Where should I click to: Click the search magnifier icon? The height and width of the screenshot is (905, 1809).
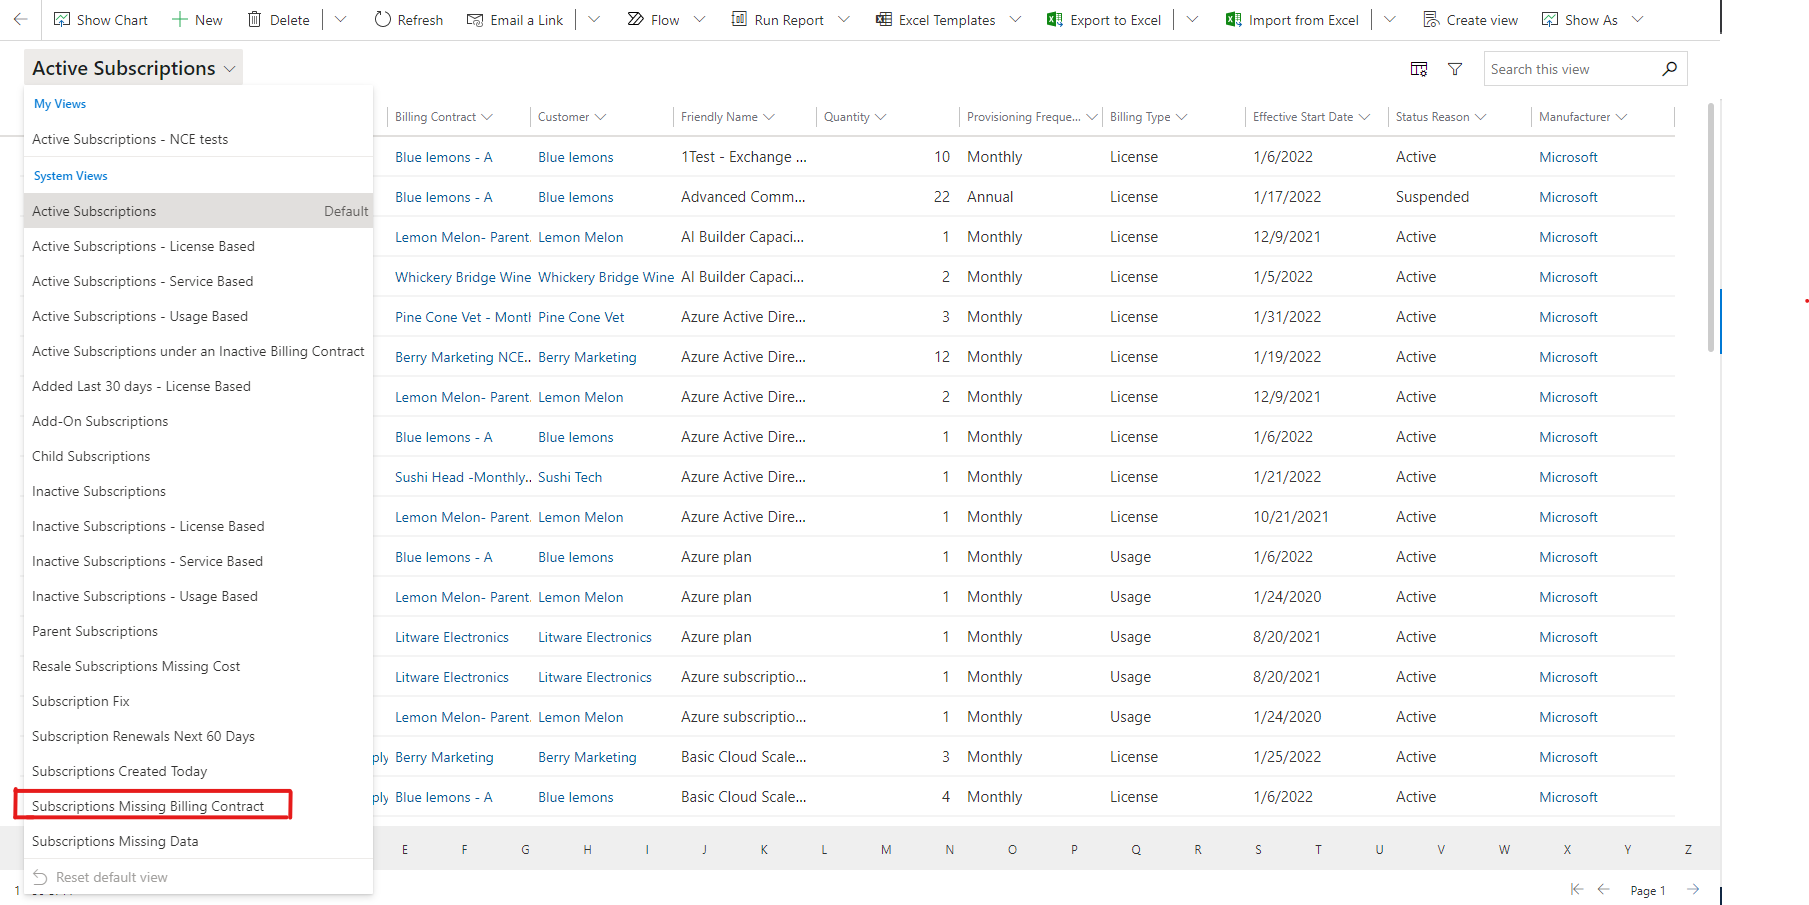coord(1669,69)
